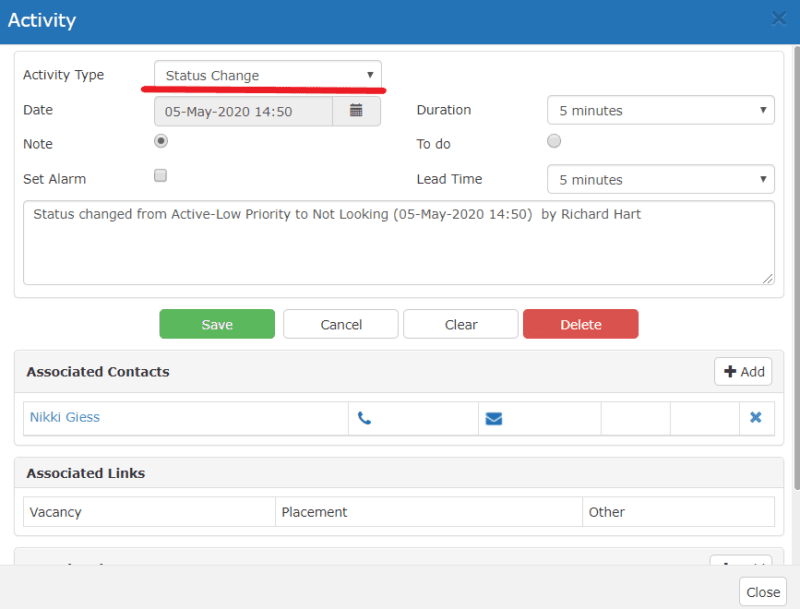Screen dimensions: 800x609
Task: Email Nikki Giess via envelope icon
Action: coord(493,419)
